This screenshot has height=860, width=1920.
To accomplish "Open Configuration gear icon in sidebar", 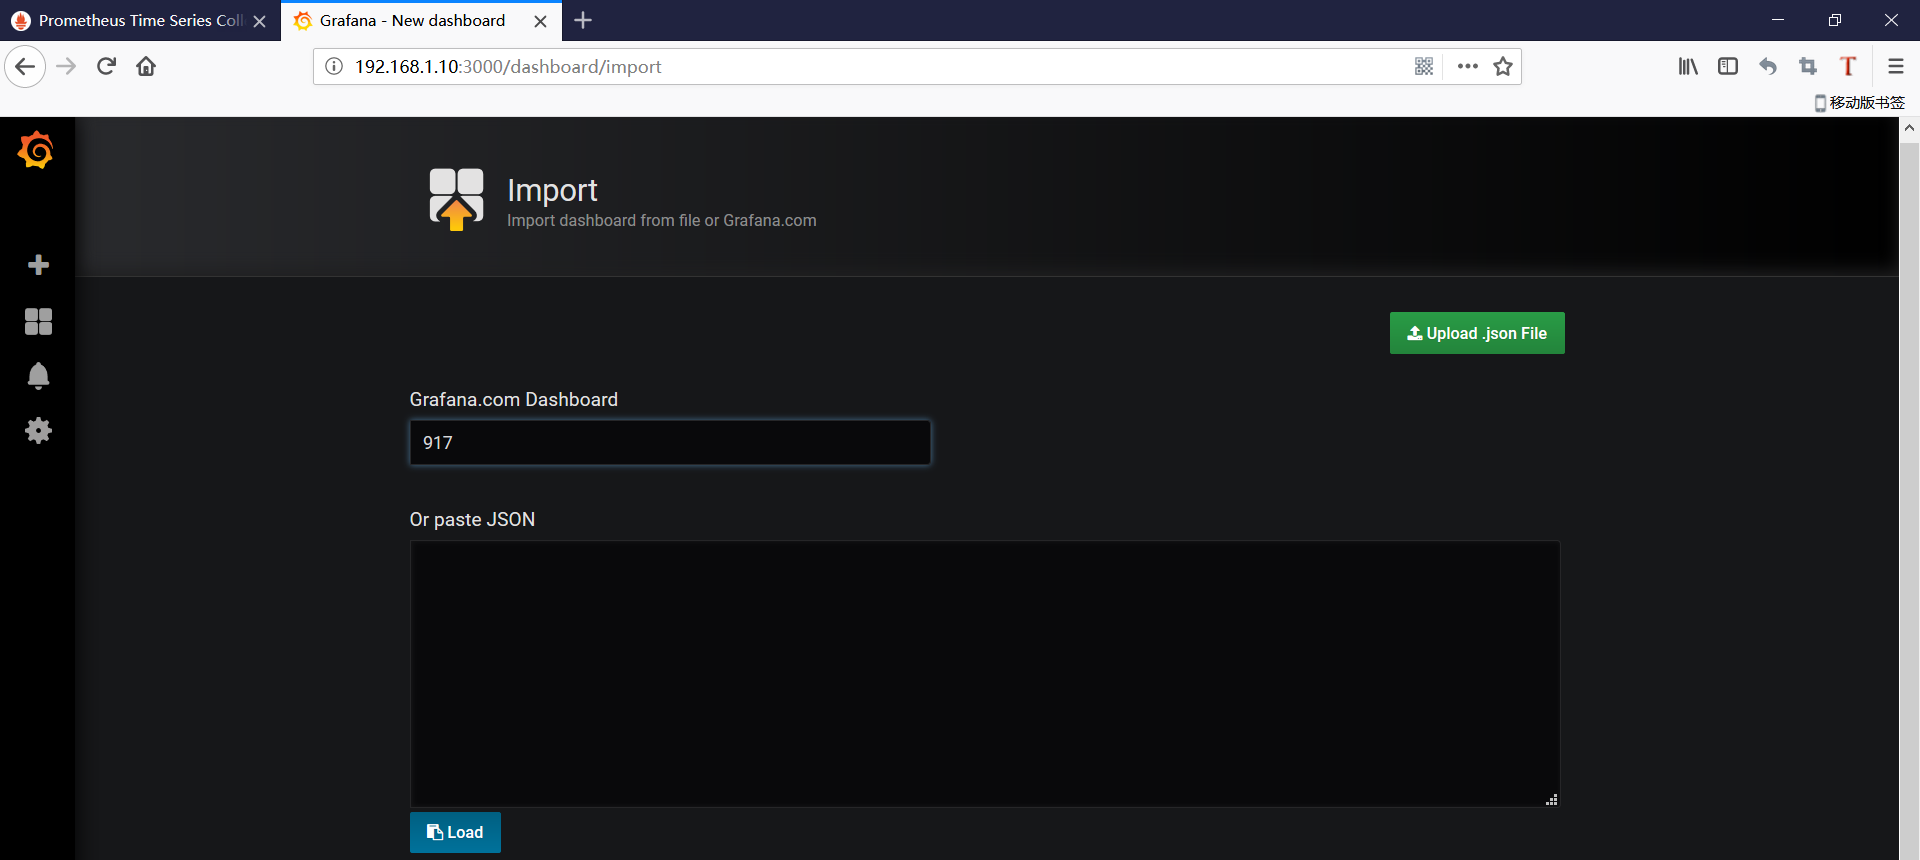I will [x=38, y=431].
